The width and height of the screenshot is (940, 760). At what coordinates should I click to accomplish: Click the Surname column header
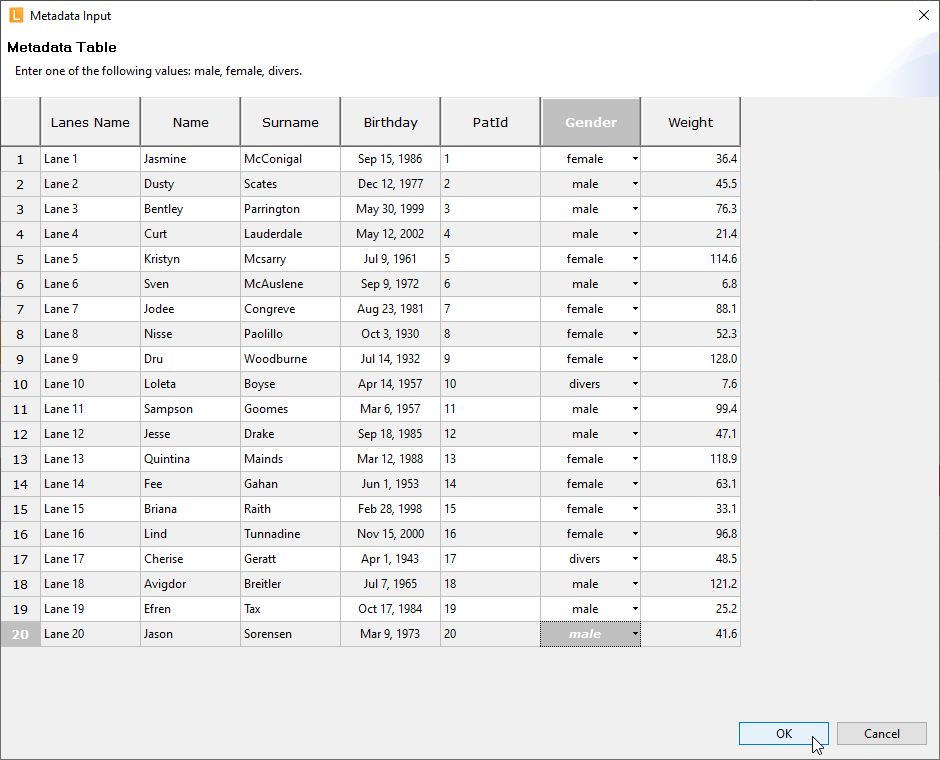[290, 122]
